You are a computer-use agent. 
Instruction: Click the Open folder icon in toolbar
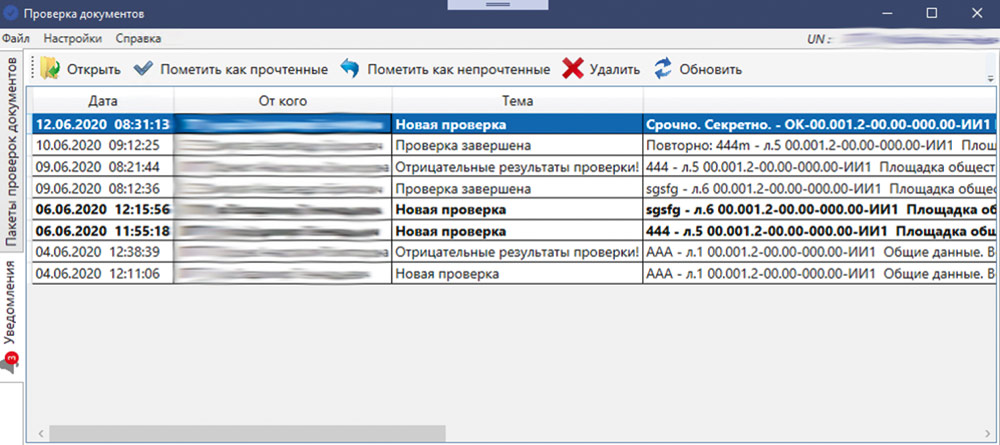pyautogui.click(x=51, y=69)
